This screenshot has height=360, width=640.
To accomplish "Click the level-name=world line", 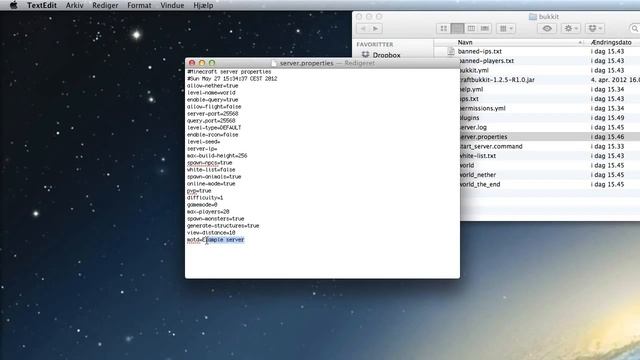I will tap(211, 93).
